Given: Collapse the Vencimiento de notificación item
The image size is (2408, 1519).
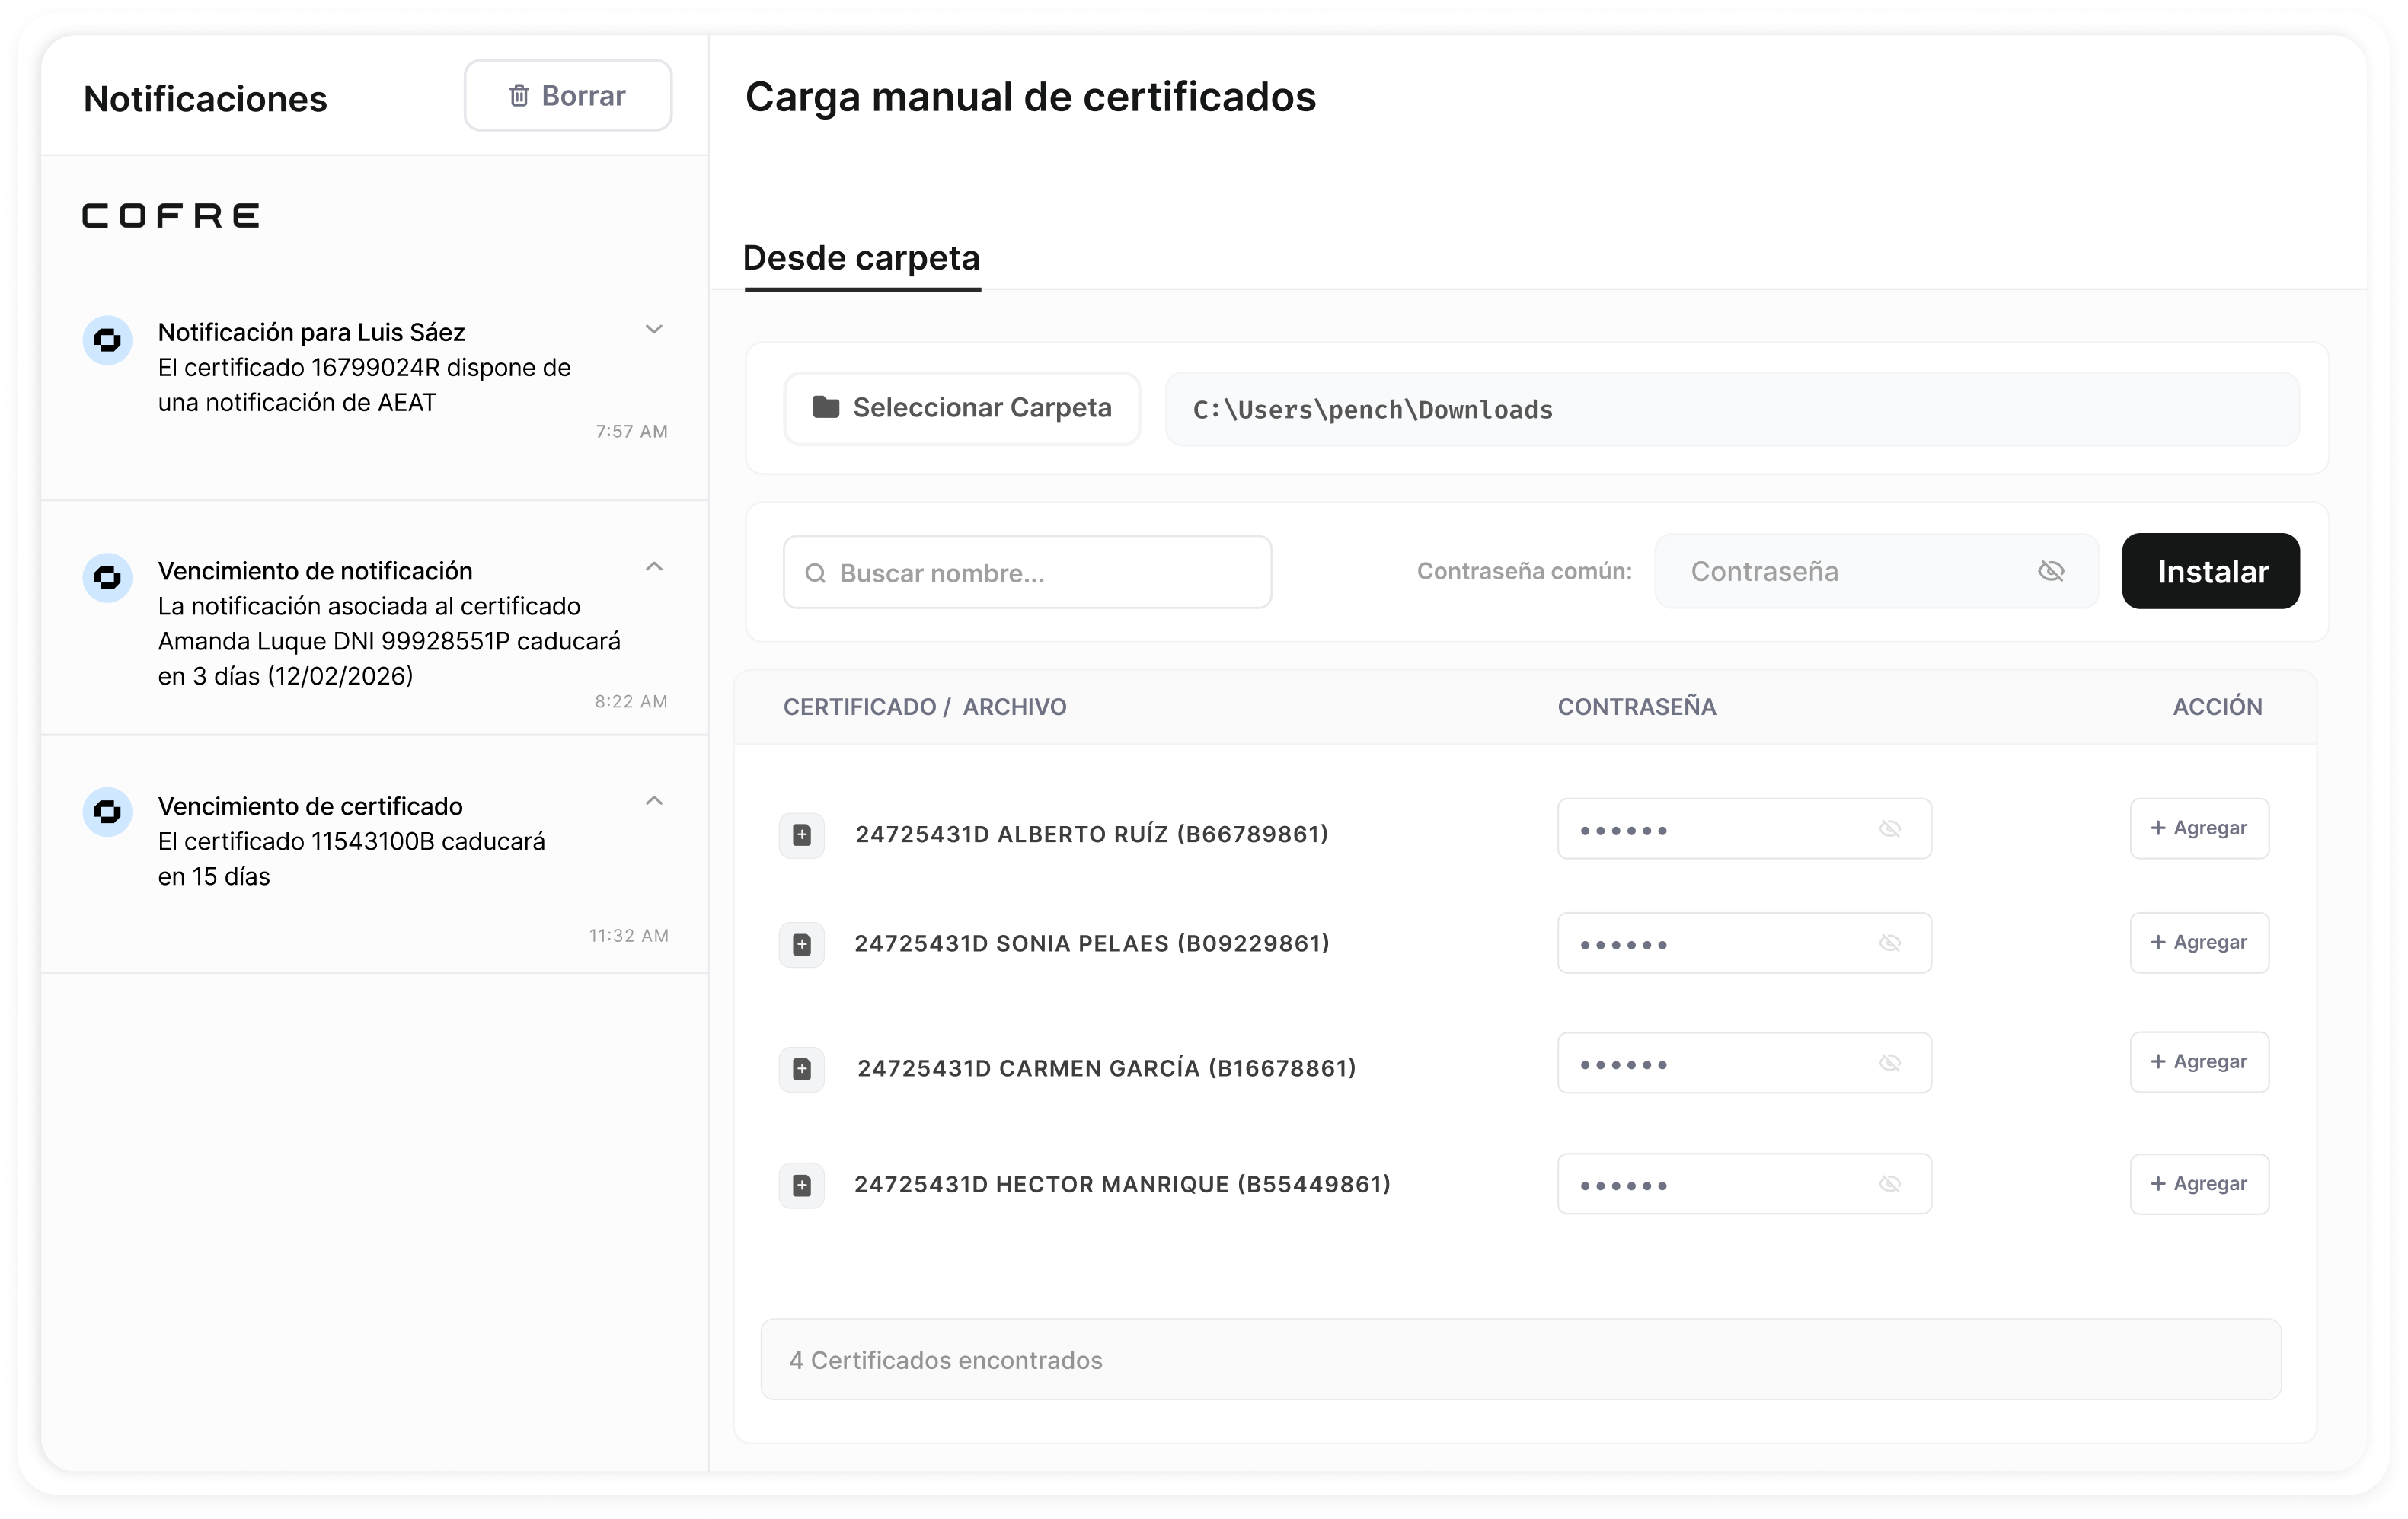Looking at the screenshot, I should pos(654,567).
